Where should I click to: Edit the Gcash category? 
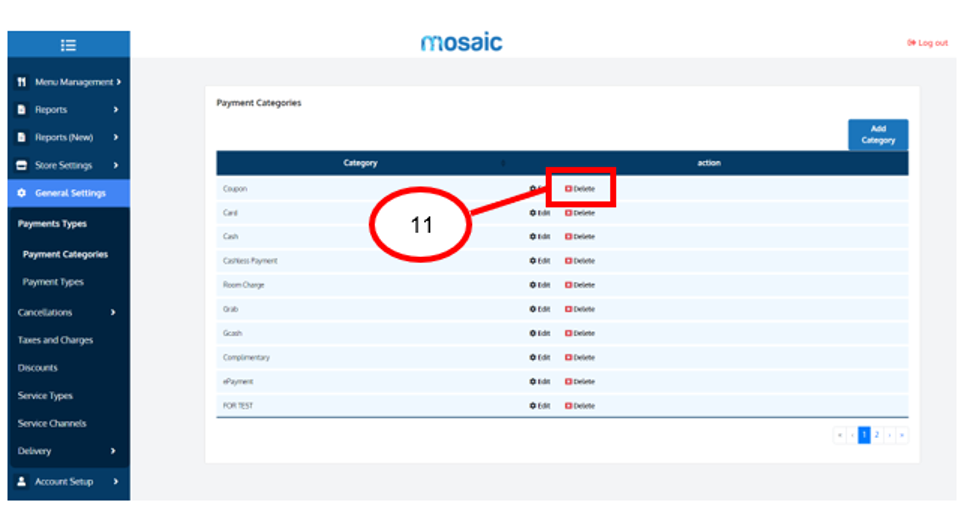pos(540,333)
